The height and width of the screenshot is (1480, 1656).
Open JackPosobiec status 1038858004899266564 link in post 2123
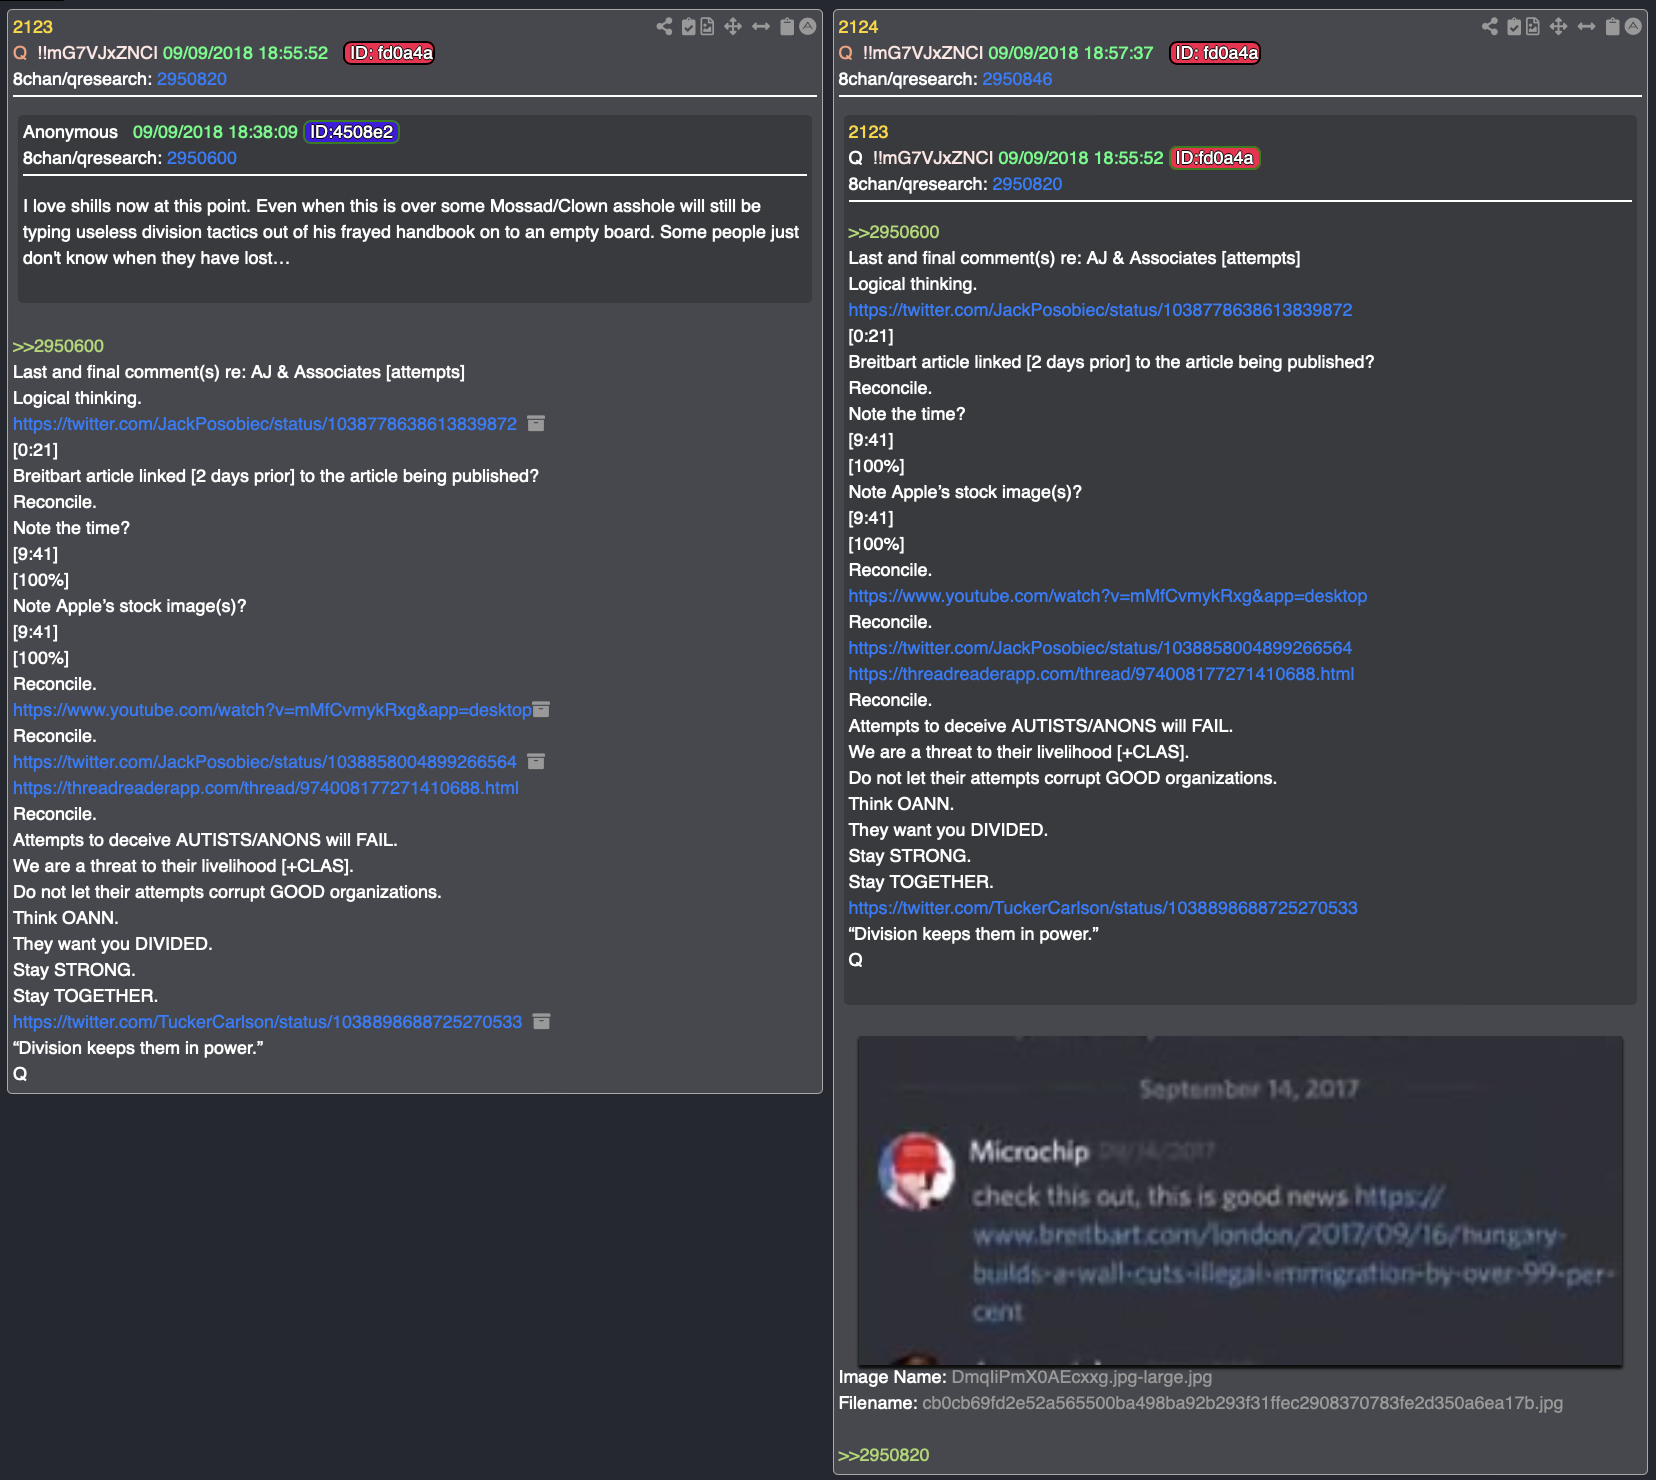coord(265,762)
